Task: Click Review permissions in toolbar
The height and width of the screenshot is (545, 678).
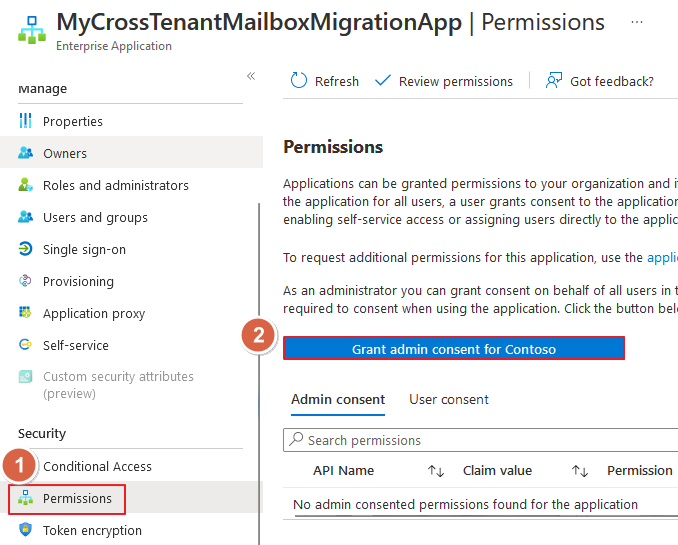Action: (444, 81)
